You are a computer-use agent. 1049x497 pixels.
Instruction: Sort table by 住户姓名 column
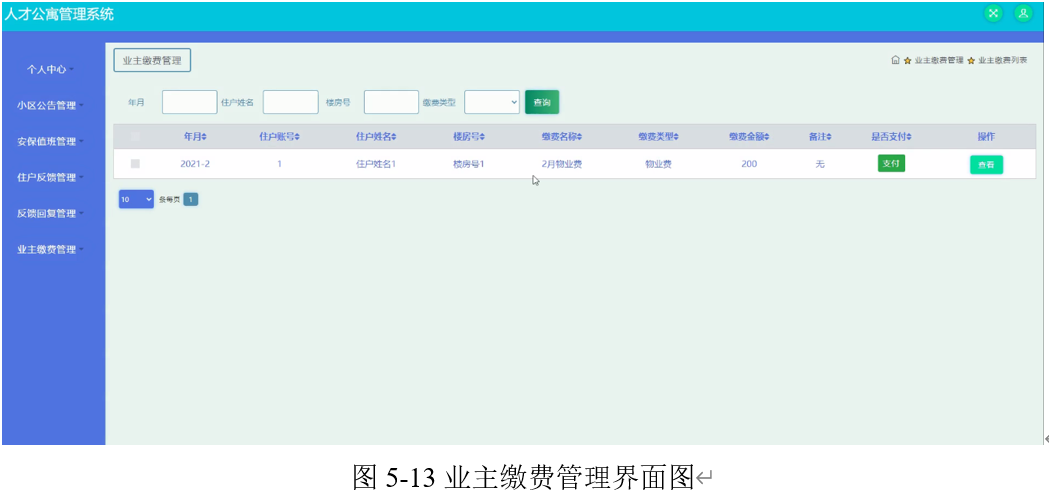[x=376, y=136]
